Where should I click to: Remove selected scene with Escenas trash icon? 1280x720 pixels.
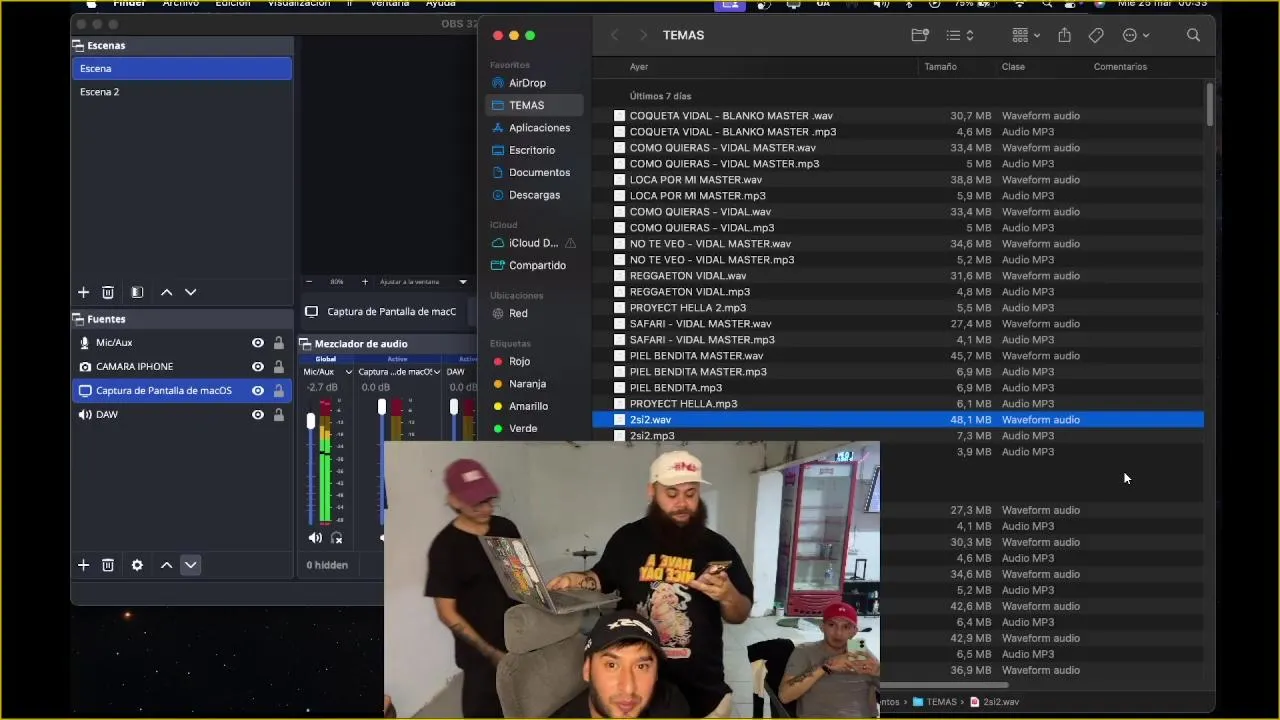108,292
